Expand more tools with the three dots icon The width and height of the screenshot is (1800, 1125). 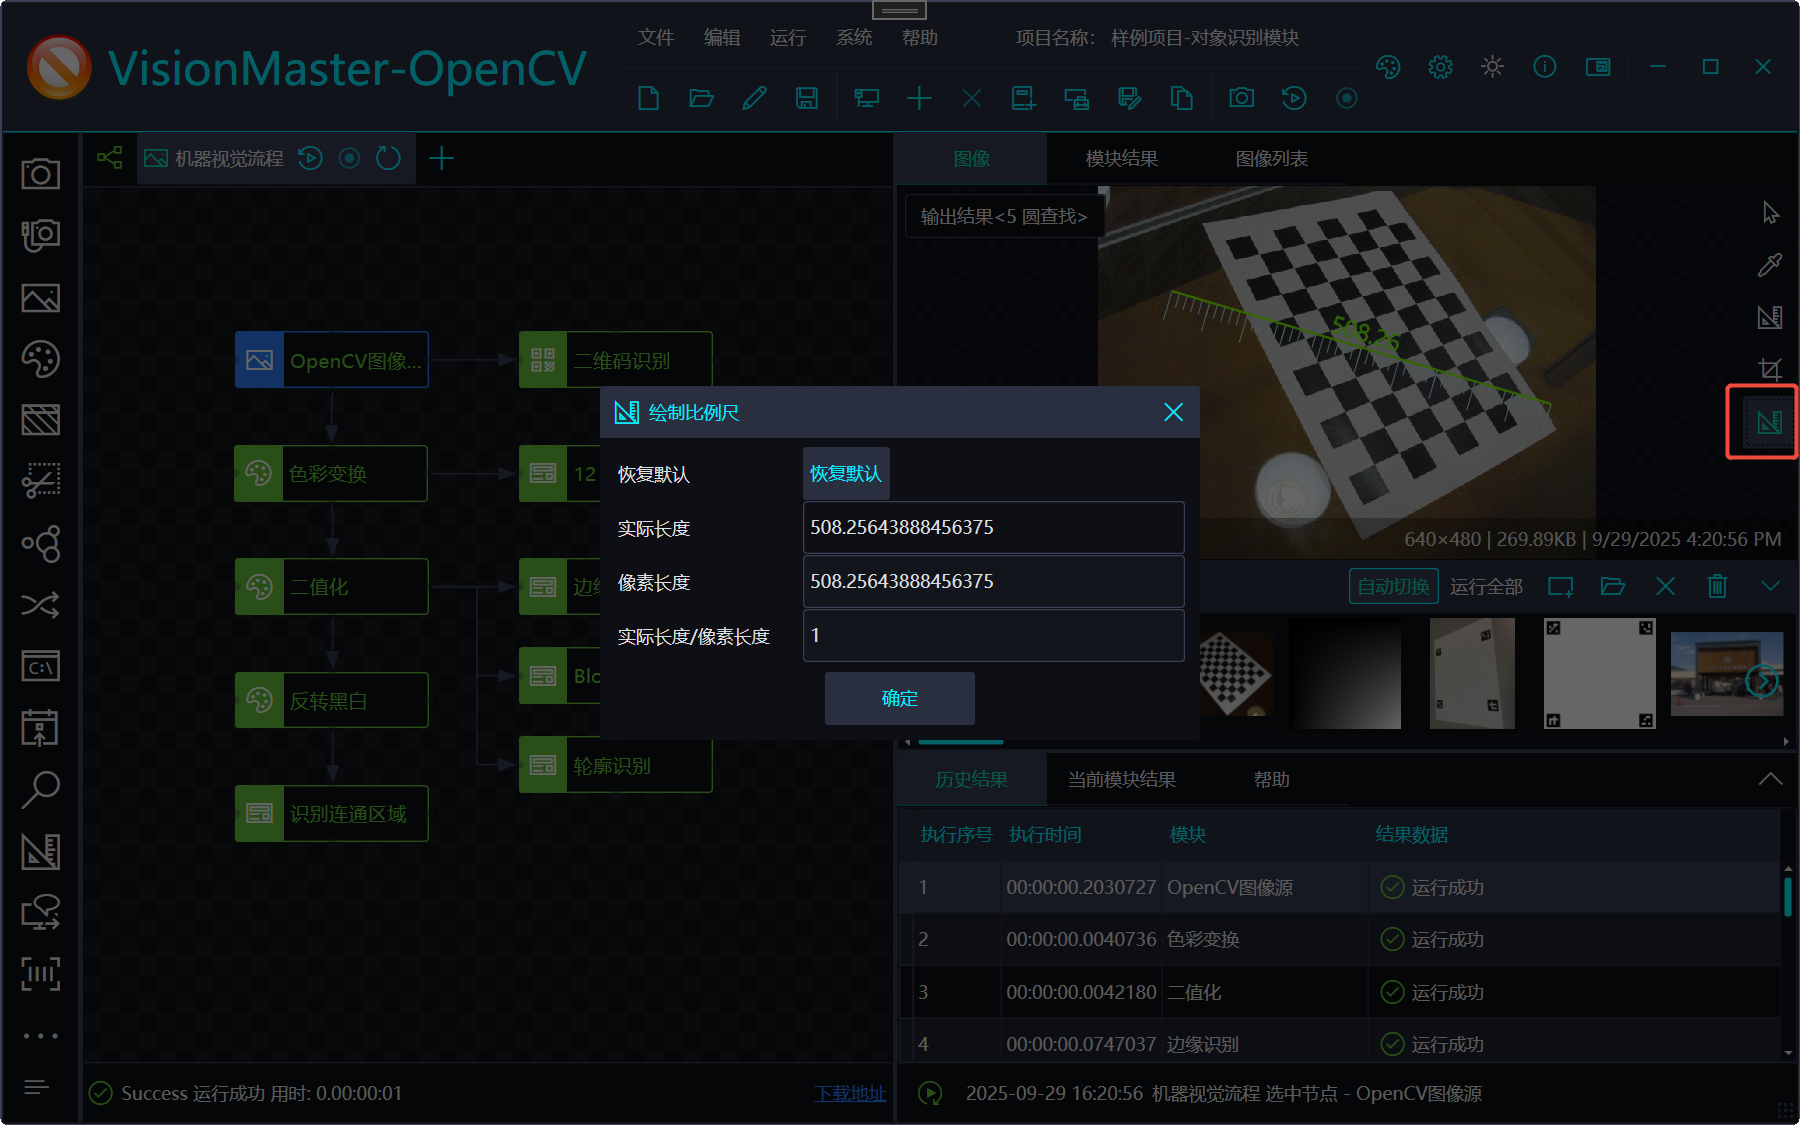pyautogui.click(x=41, y=1036)
